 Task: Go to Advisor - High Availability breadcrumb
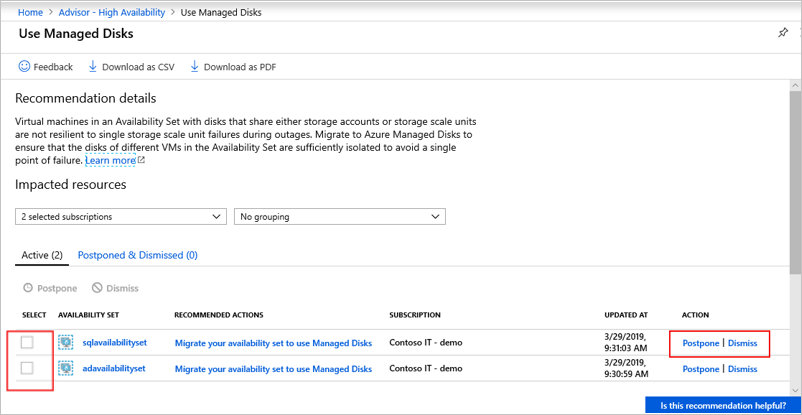tap(112, 11)
